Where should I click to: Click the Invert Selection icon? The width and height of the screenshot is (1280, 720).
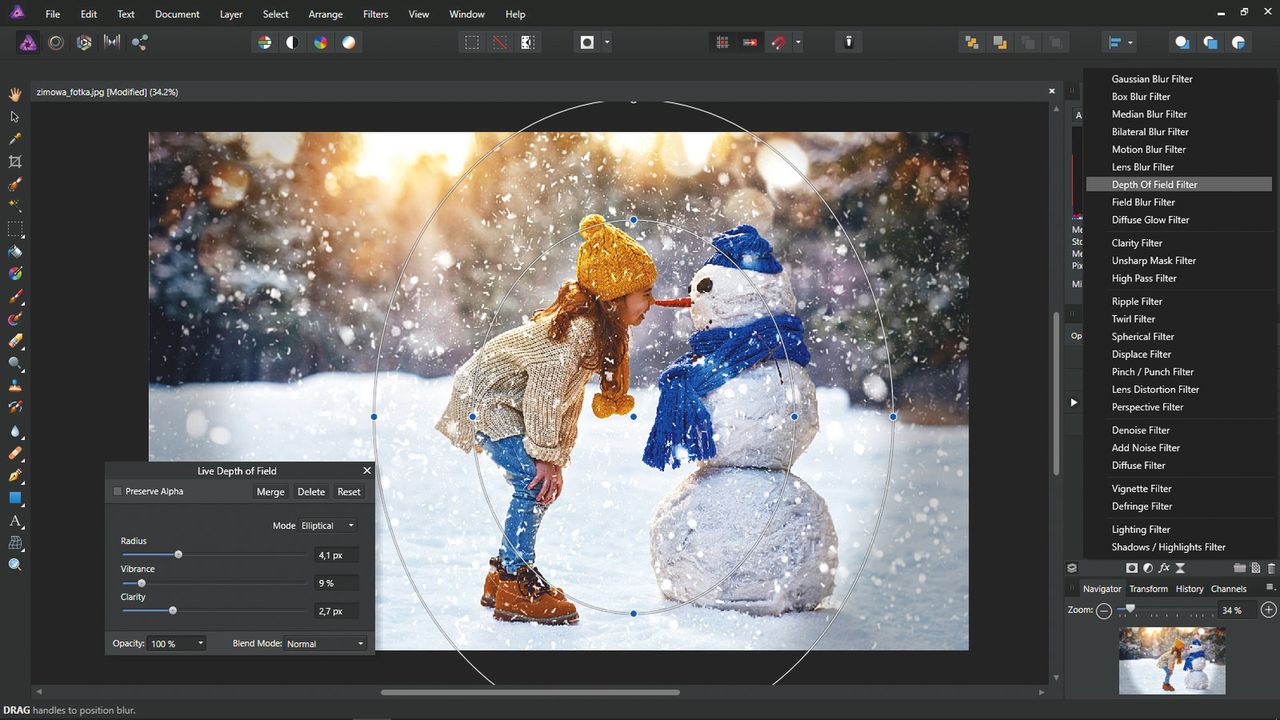(x=527, y=42)
